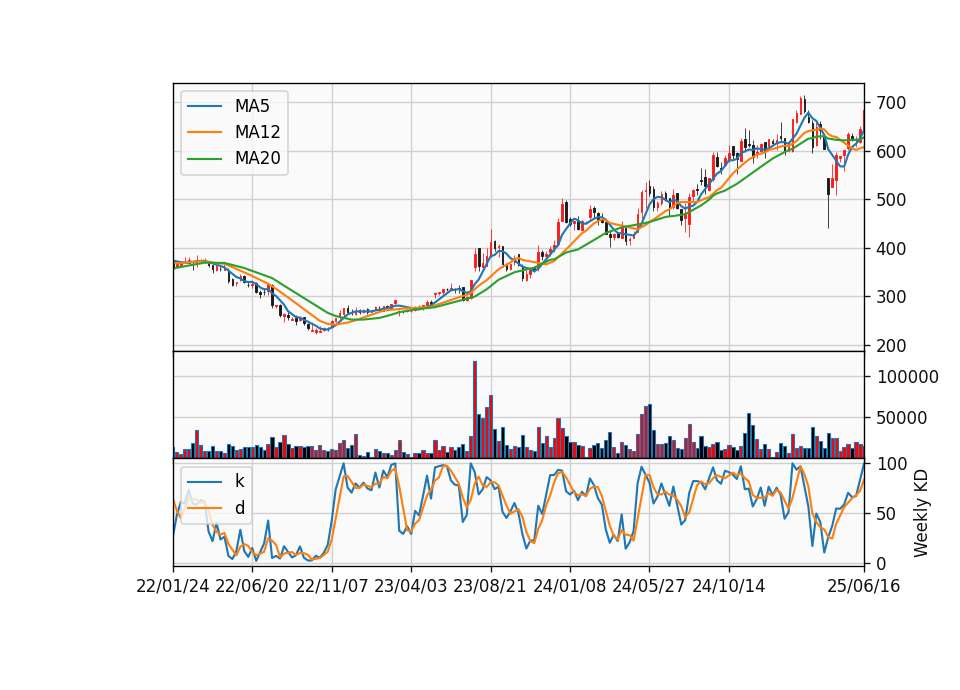Viewport: 960px width, 690px height.
Task: Click the 100000 volume axis label
Action: 907,377
